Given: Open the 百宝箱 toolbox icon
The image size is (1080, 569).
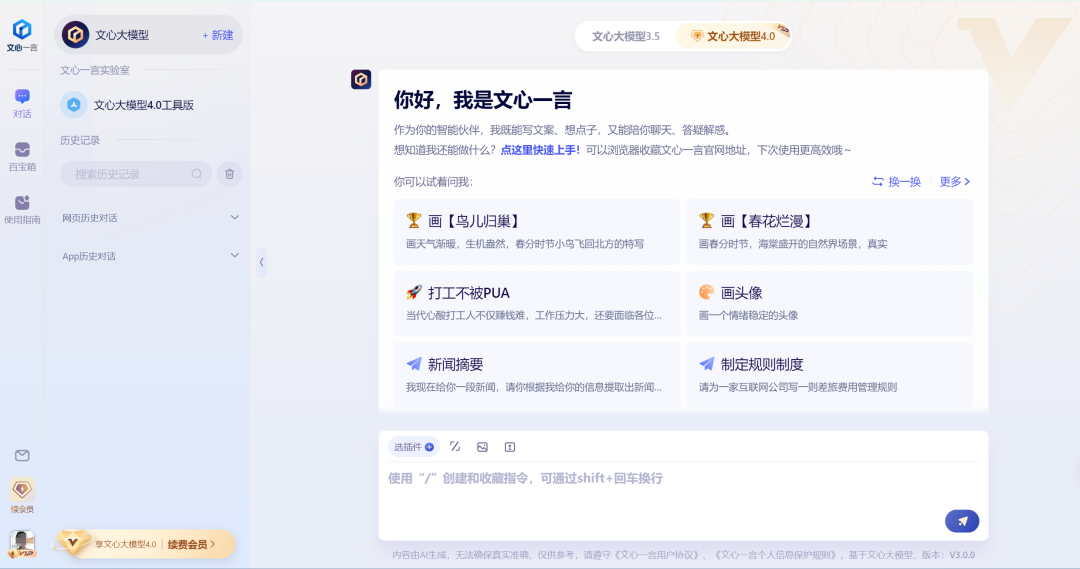Looking at the screenshot, I should [22, 156].
